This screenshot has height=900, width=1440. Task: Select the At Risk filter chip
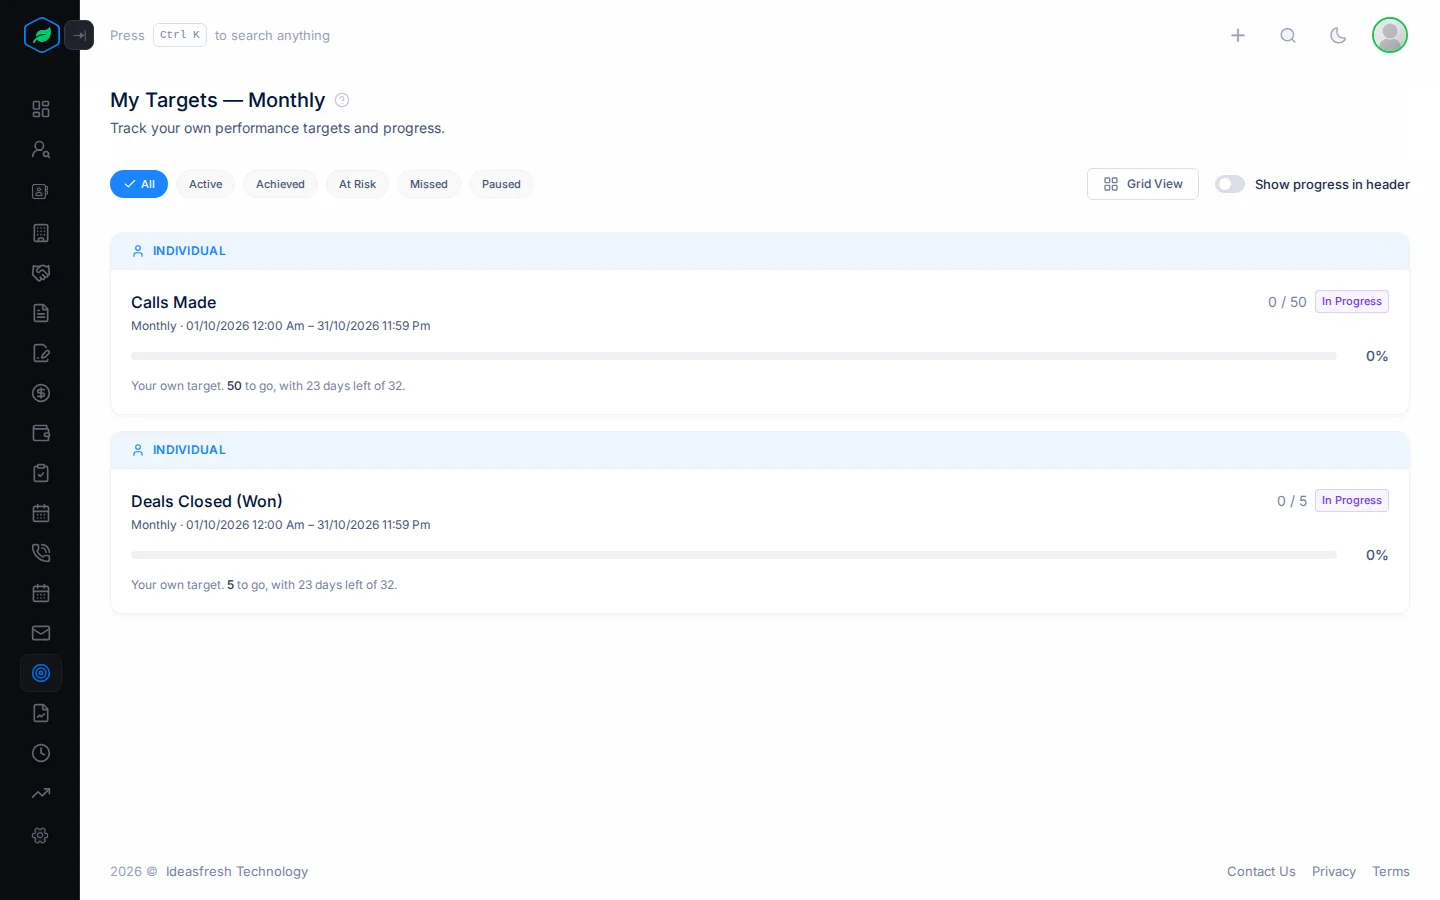[357, 184]
